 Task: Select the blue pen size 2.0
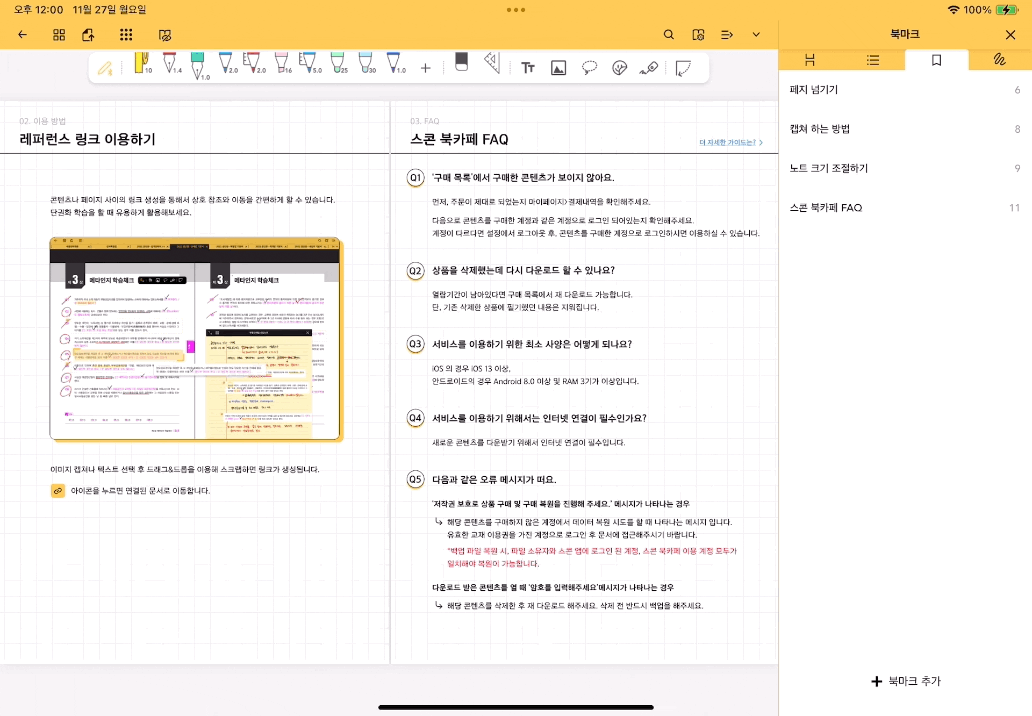pyautogui.click(x=227, y=64)
